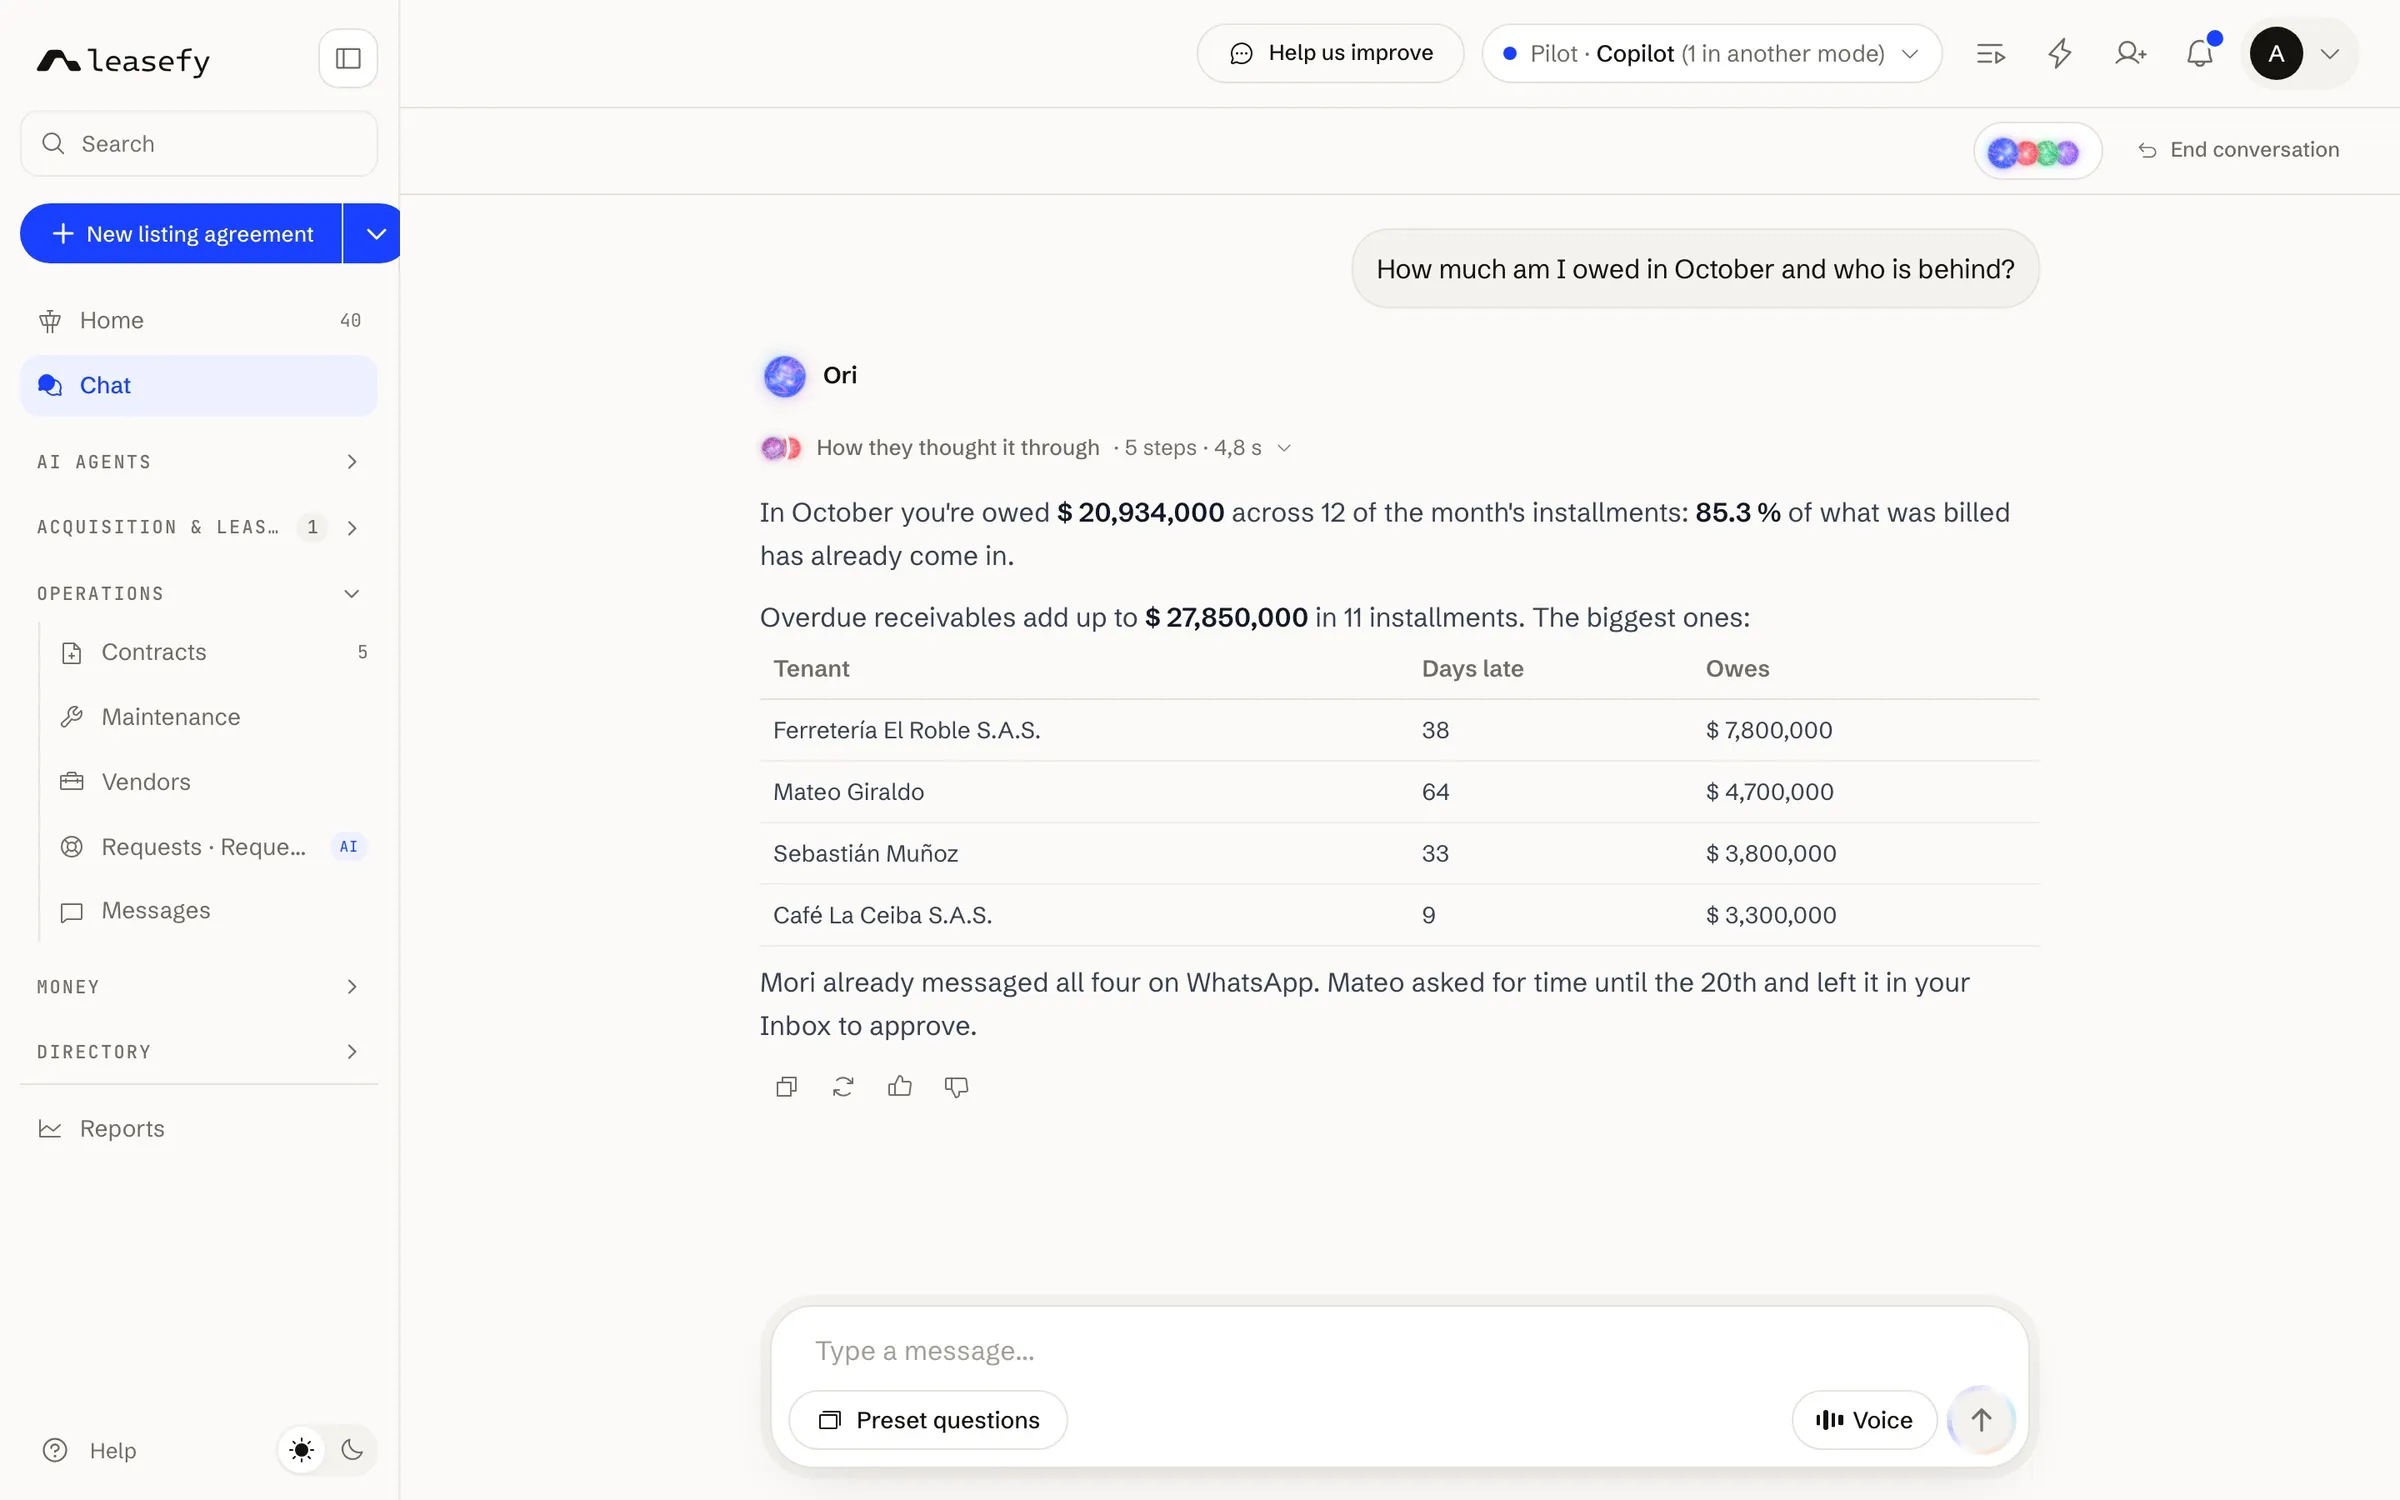Focus the Search field
Image resolution: width=2400 pixels, height=1500 pixels.
tap(198, 144)
